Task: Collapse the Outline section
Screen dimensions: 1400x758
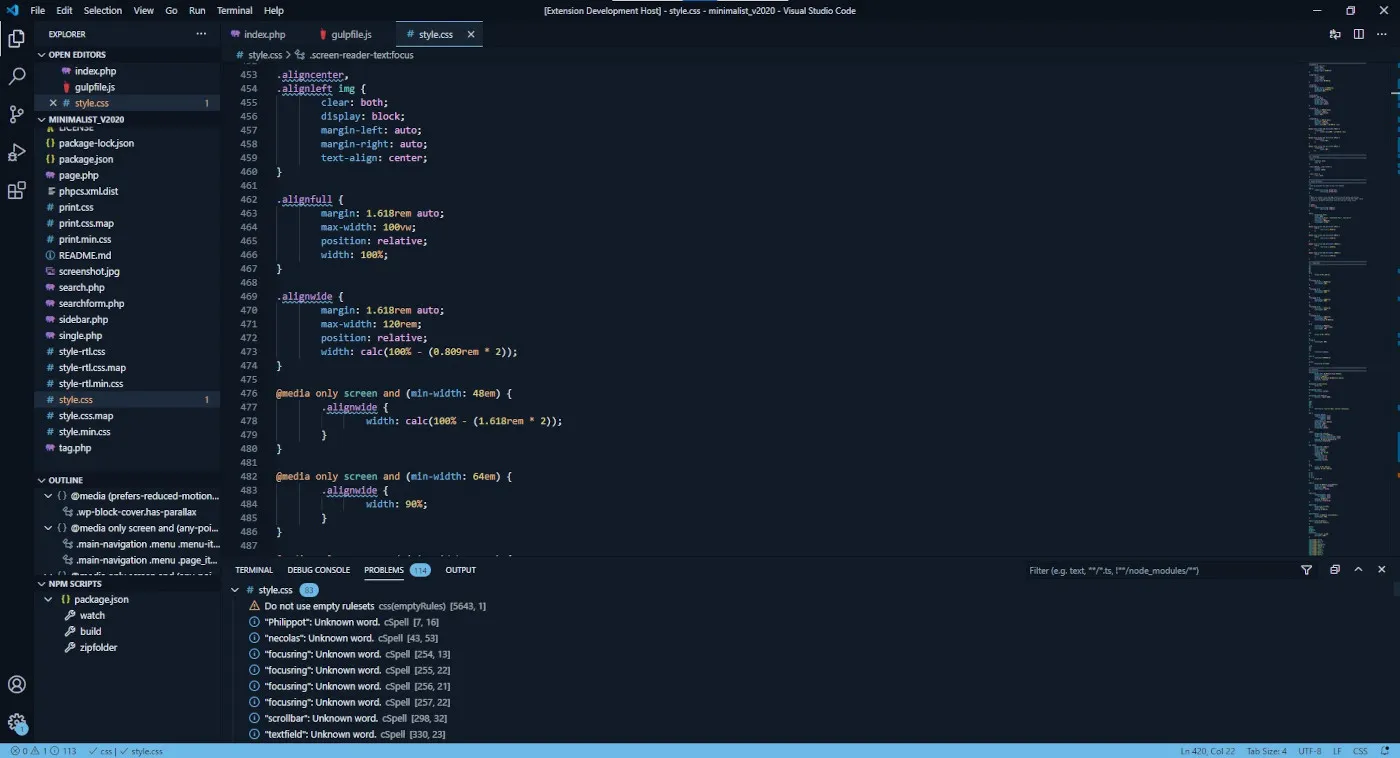Action: [x=42, y=480]
